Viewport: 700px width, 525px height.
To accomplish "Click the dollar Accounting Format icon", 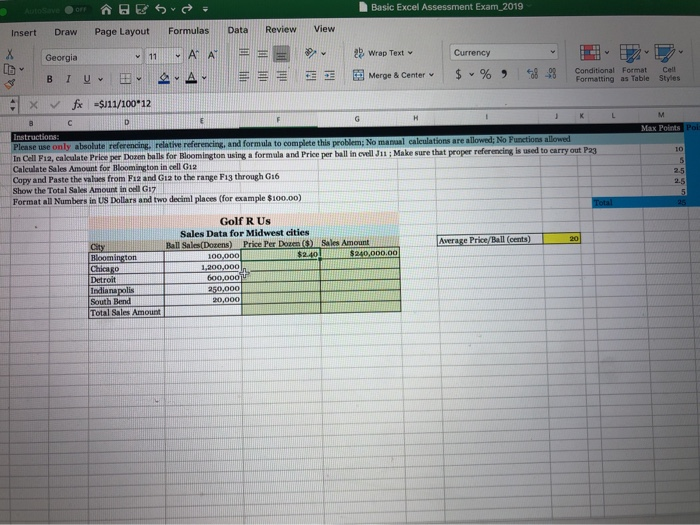I will [x=458, y=74].
